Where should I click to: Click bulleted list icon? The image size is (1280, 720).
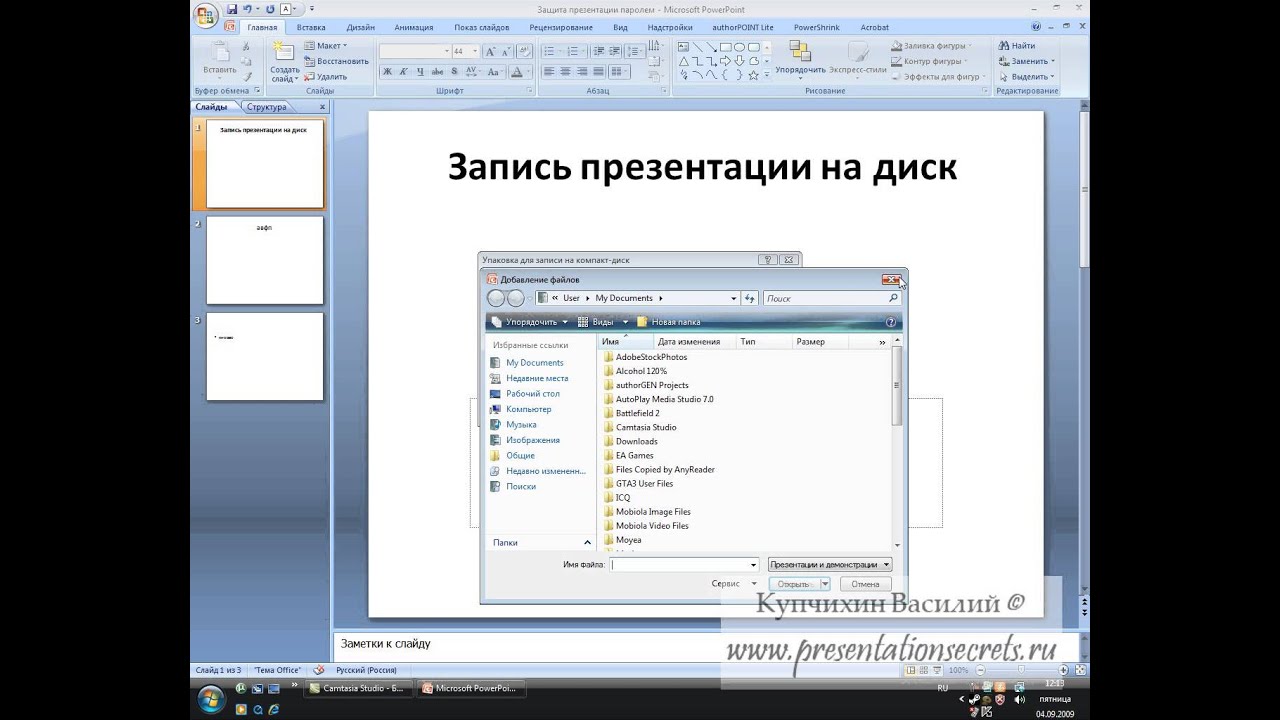coord(550,51)
